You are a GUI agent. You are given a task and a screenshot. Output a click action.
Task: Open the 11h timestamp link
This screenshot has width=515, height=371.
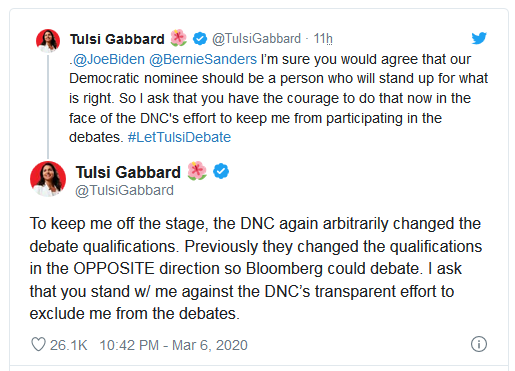323,39
